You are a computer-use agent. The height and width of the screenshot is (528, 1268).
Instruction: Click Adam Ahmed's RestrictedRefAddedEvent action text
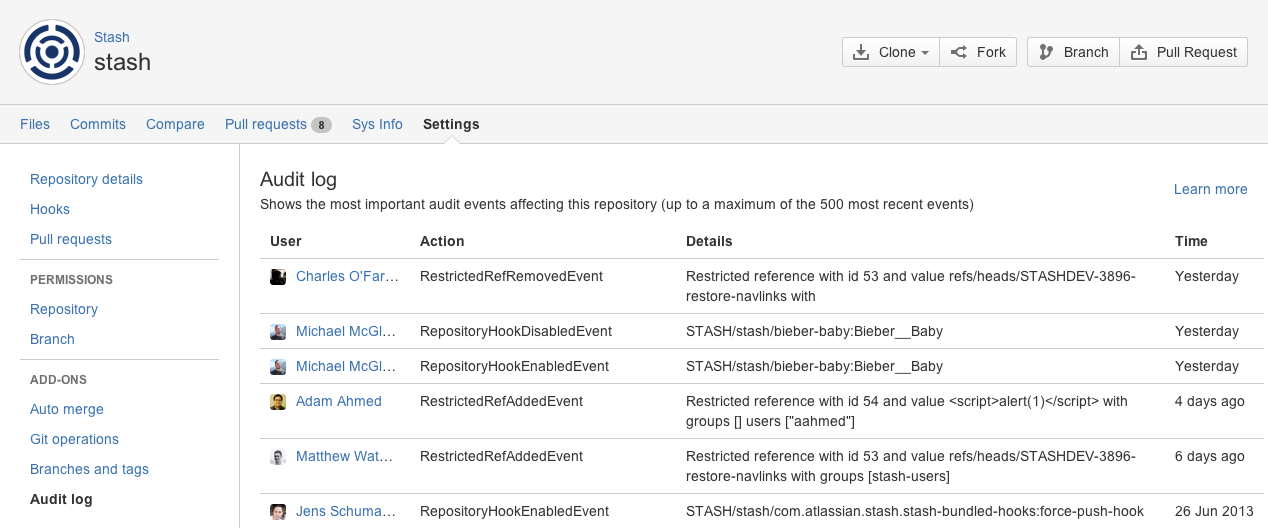[x=501, y=401]
